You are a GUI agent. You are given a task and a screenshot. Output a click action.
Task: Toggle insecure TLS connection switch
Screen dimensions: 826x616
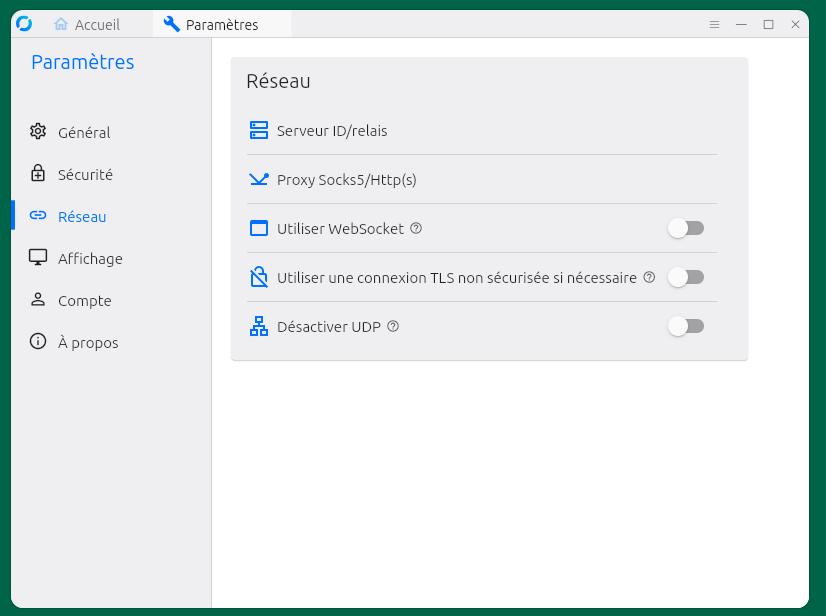[686, 277]
